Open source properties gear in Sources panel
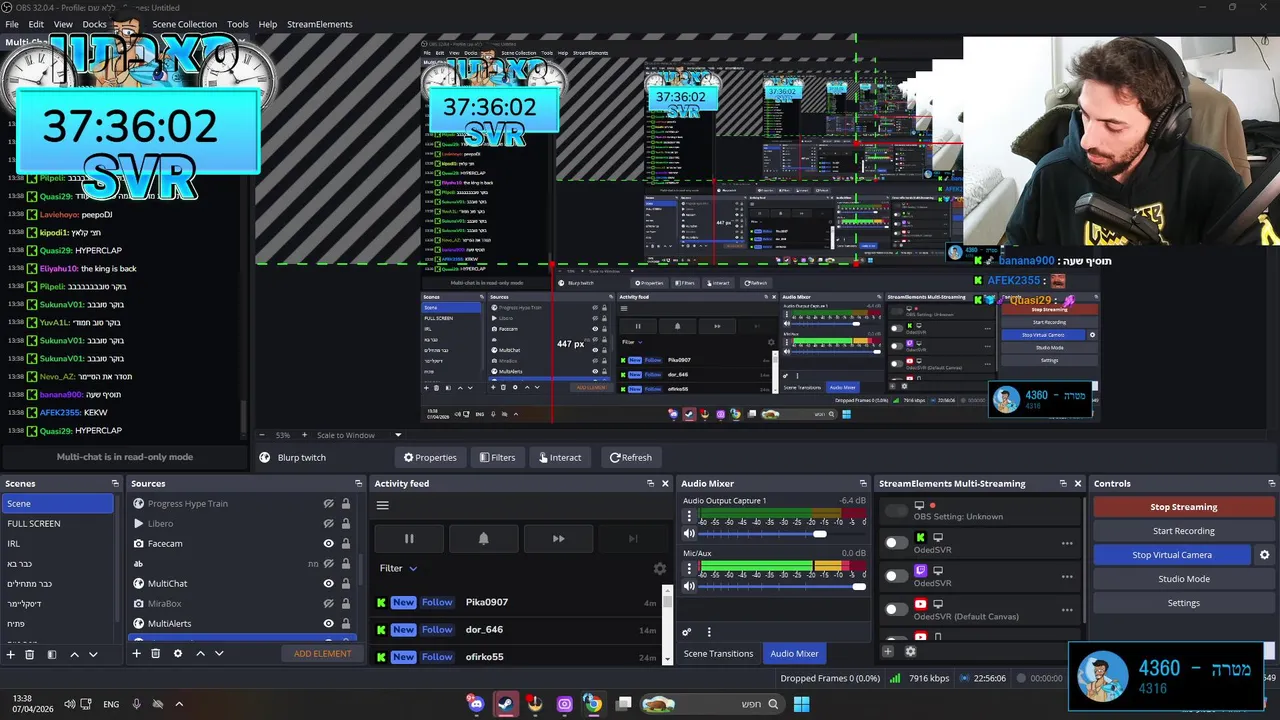 coord(178,654)
